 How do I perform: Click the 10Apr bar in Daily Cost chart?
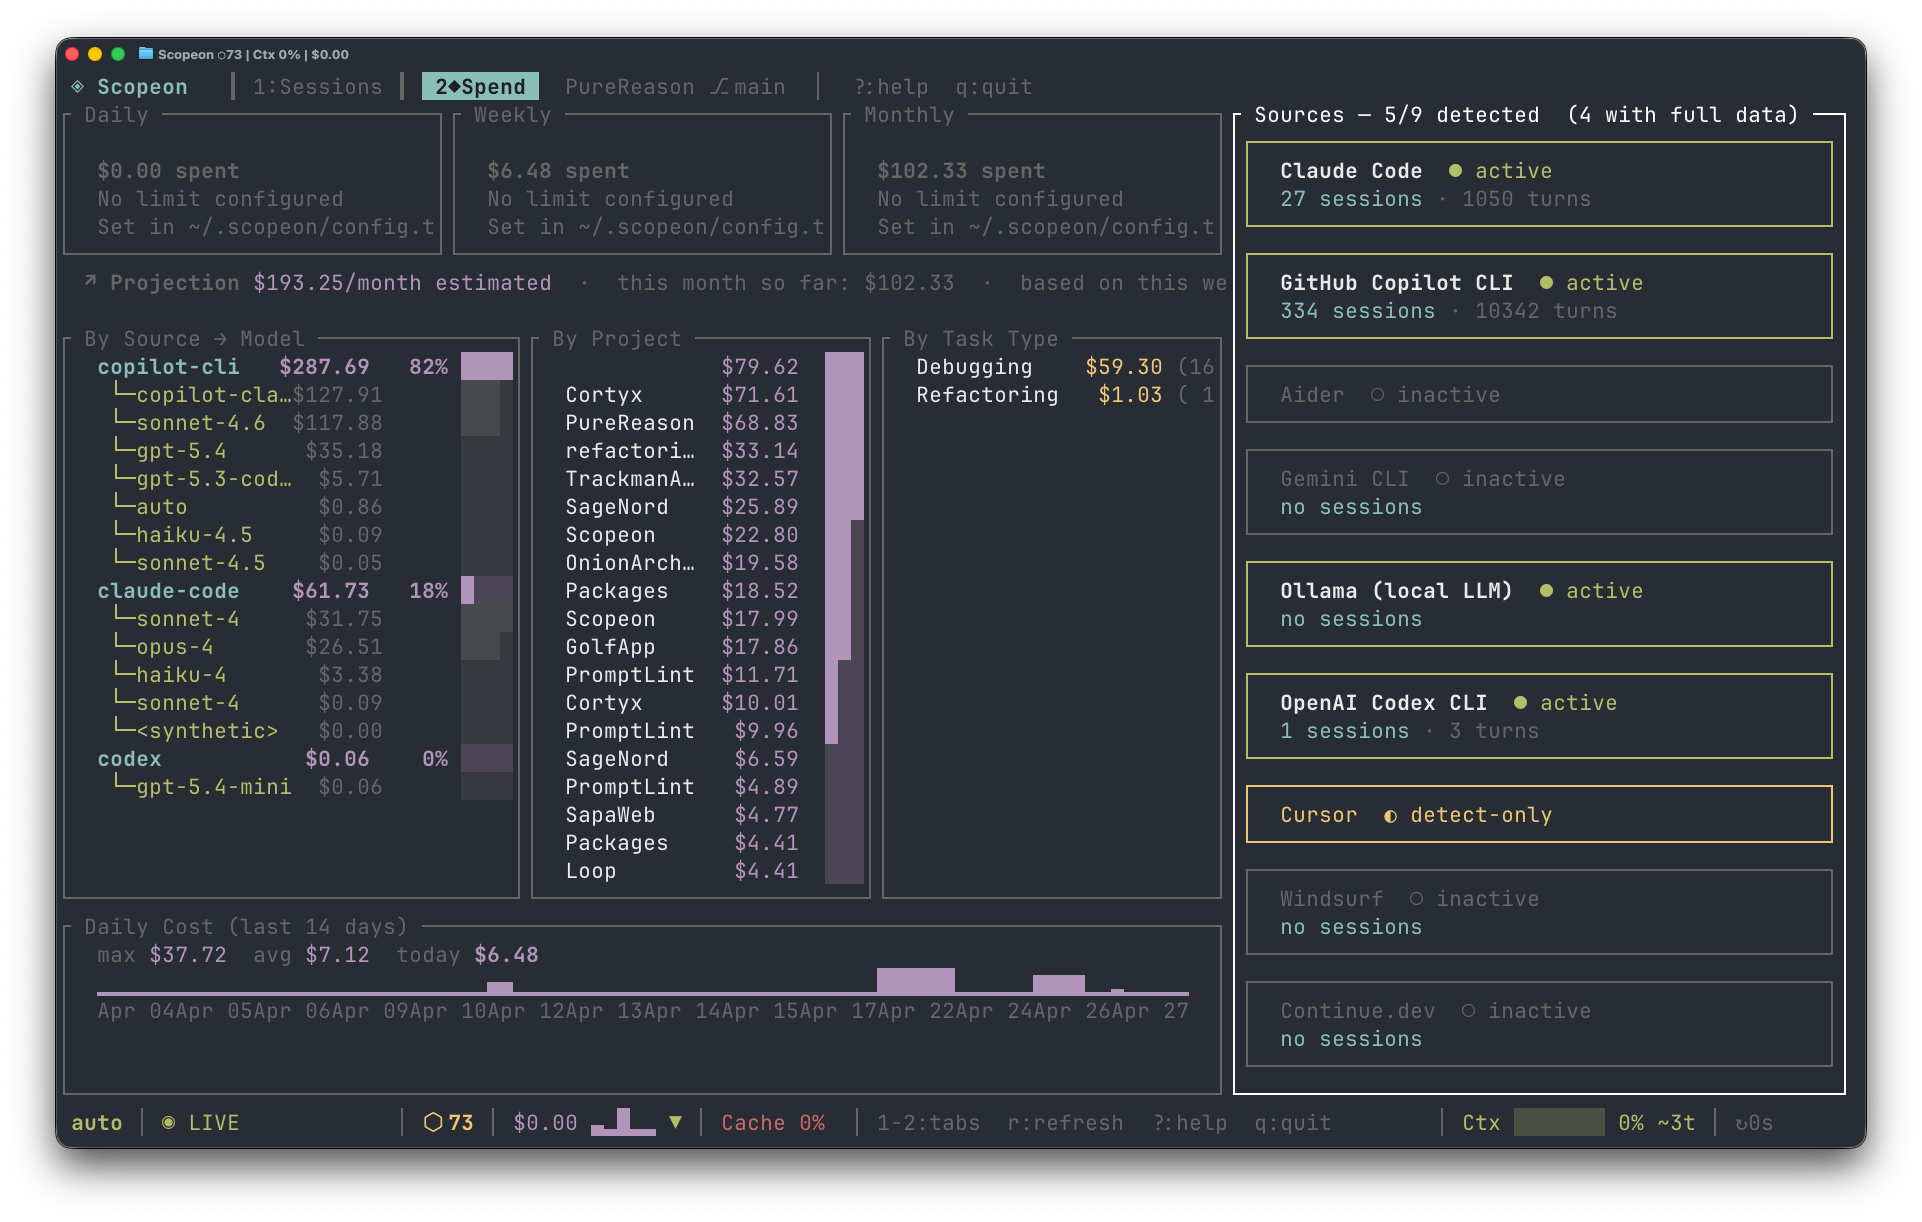tap(500, 988)
